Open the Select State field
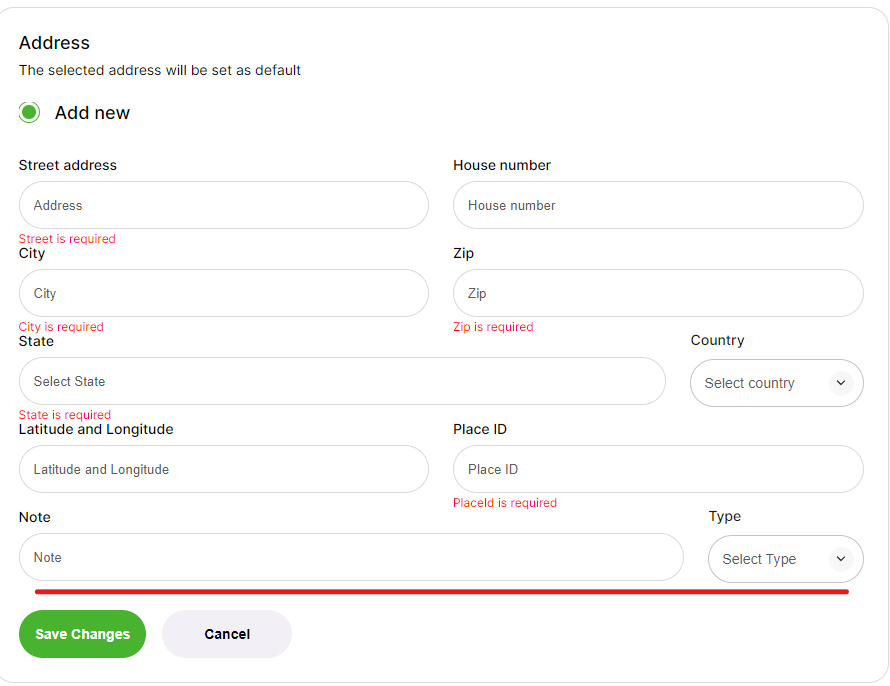Screen dimensions: 890x686 click(x=342, y=381)
